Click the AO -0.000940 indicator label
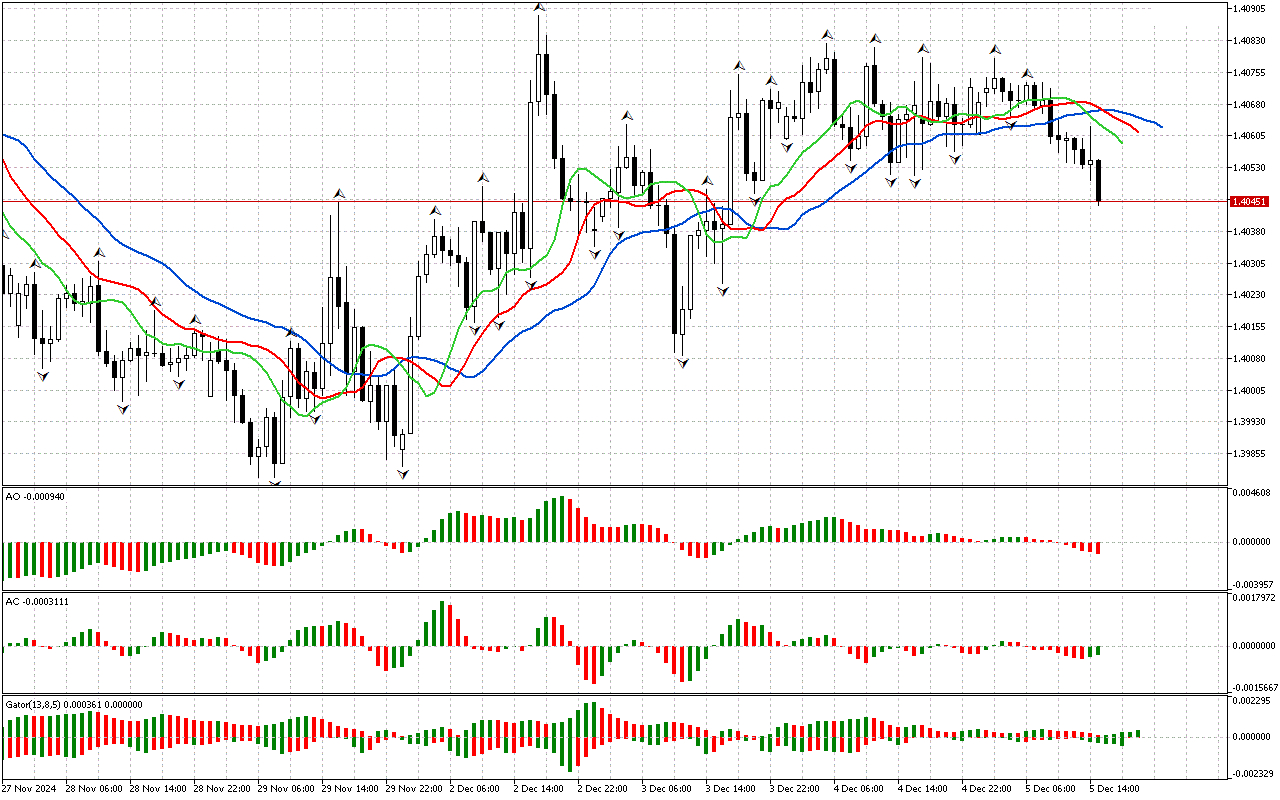 click(x=35, y=496)
